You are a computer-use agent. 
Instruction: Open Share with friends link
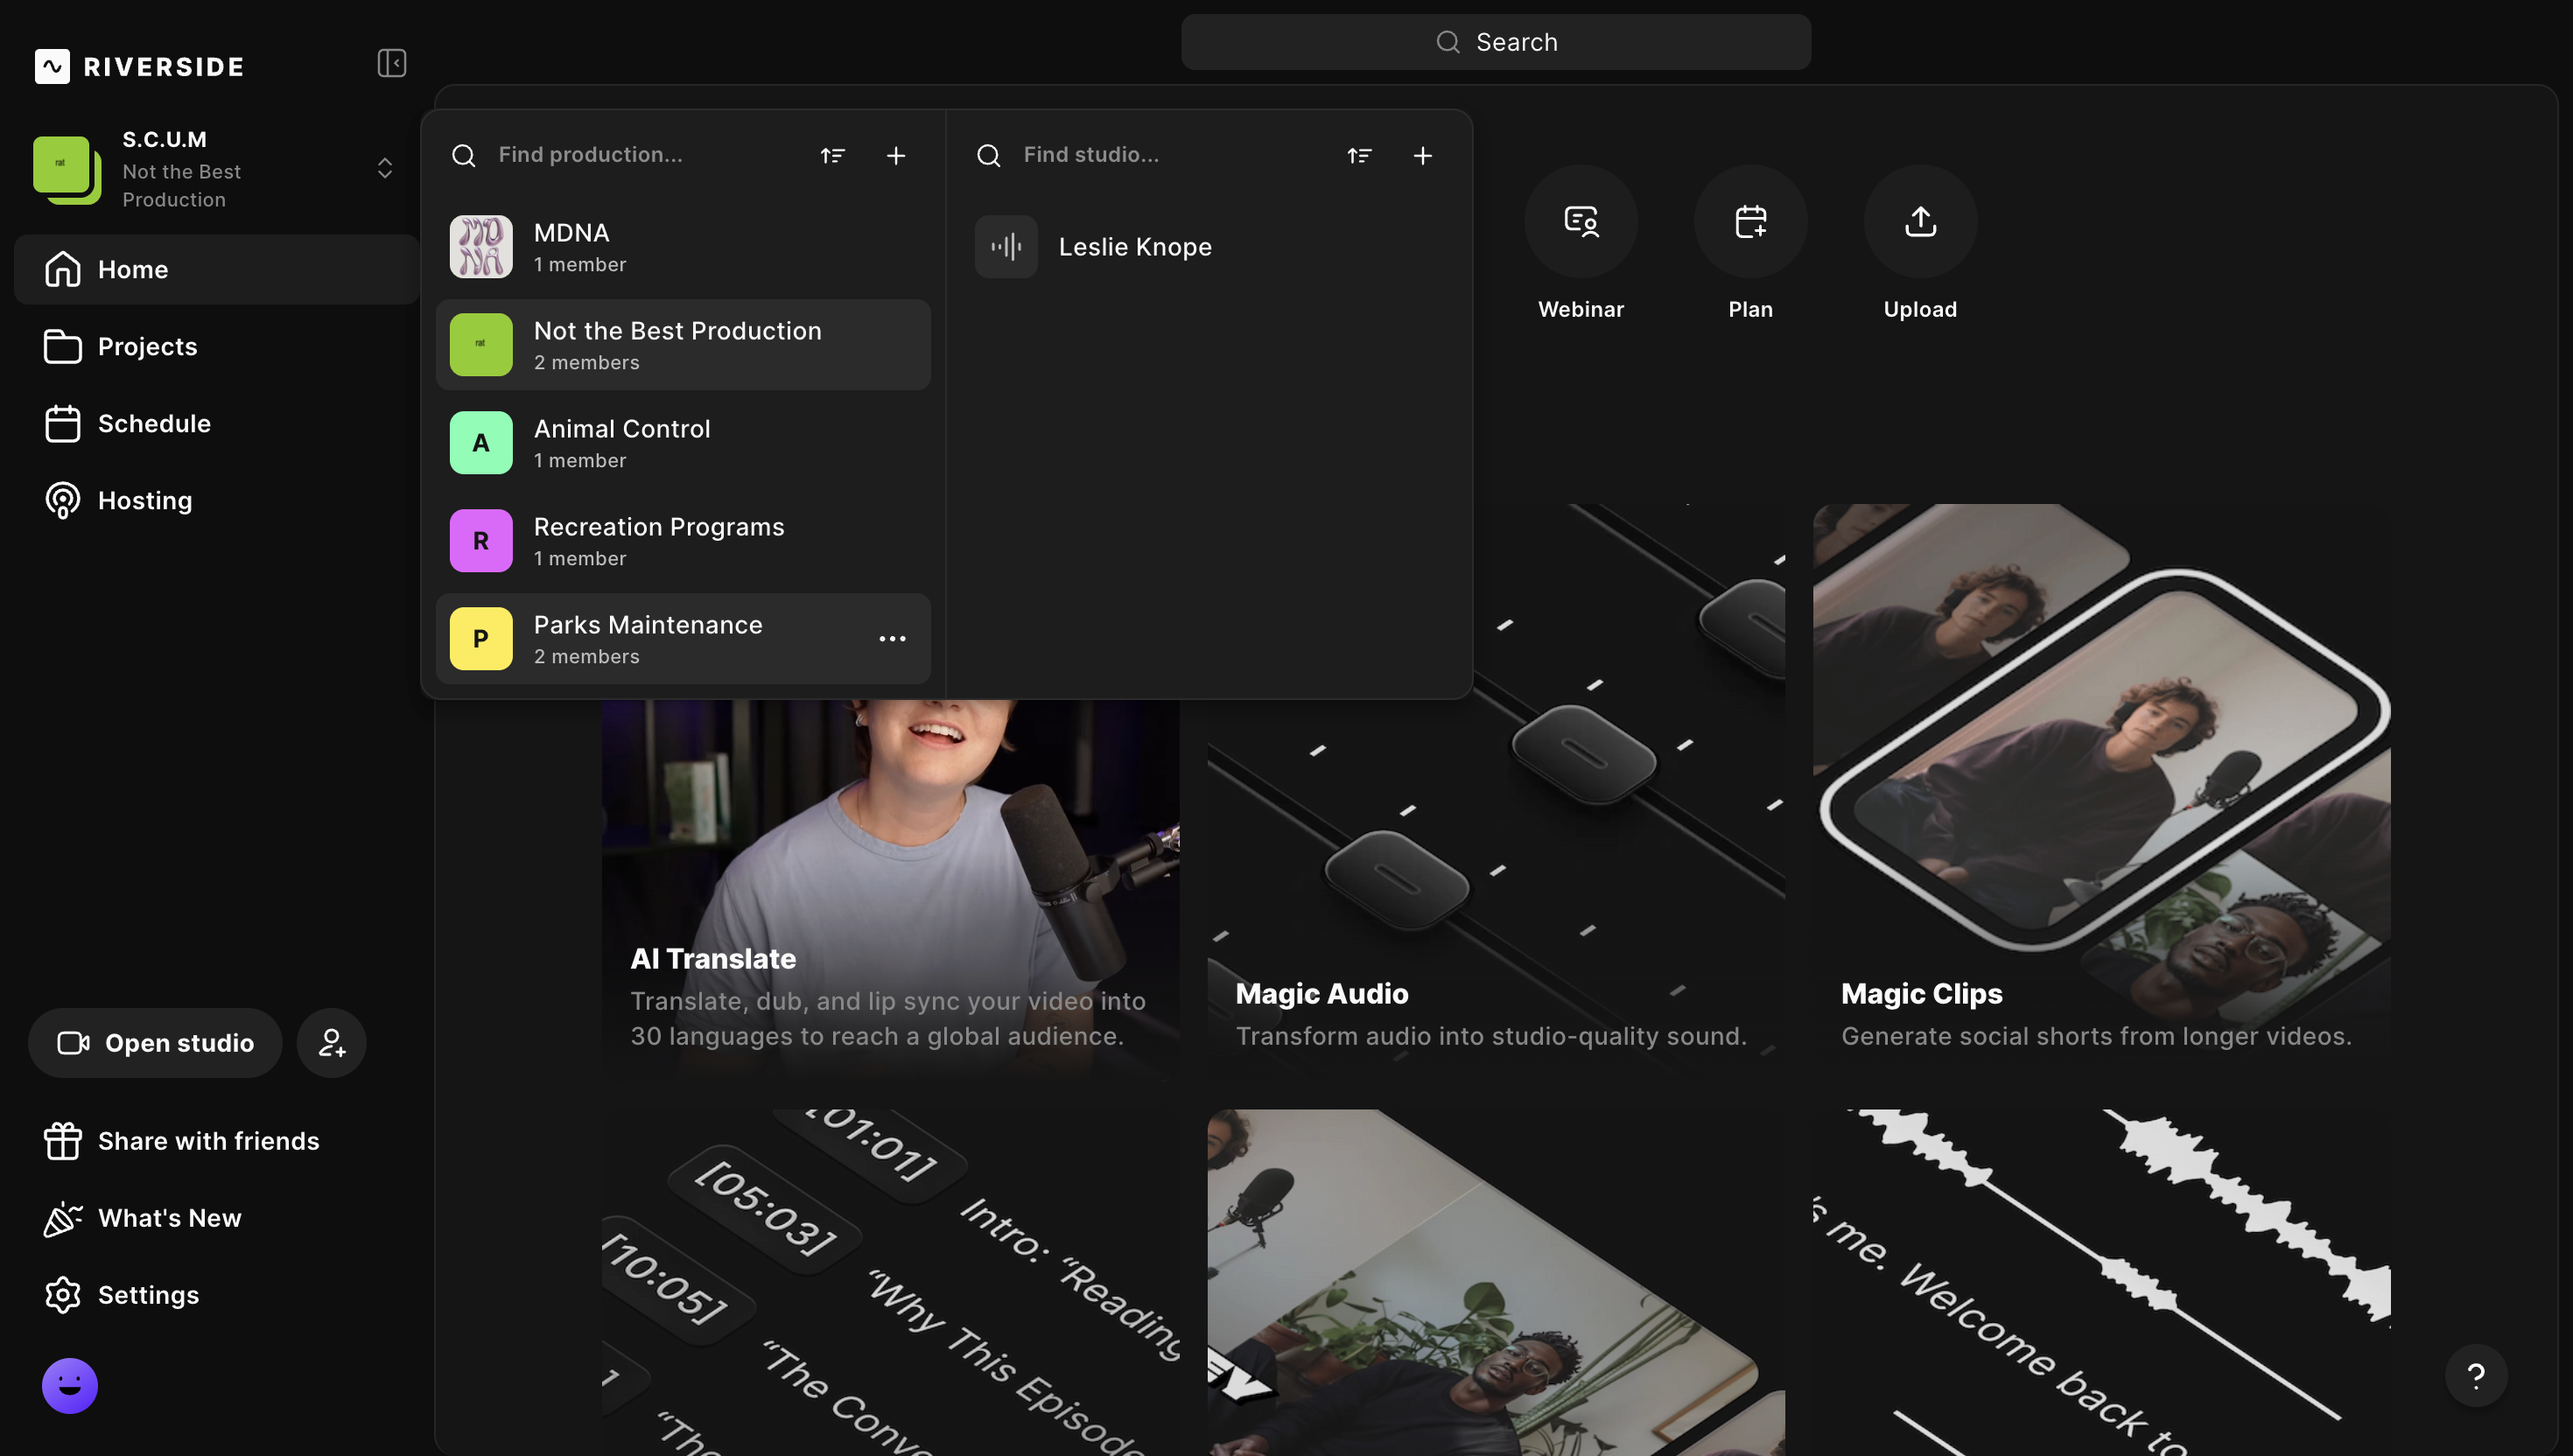pos(208,1141)
